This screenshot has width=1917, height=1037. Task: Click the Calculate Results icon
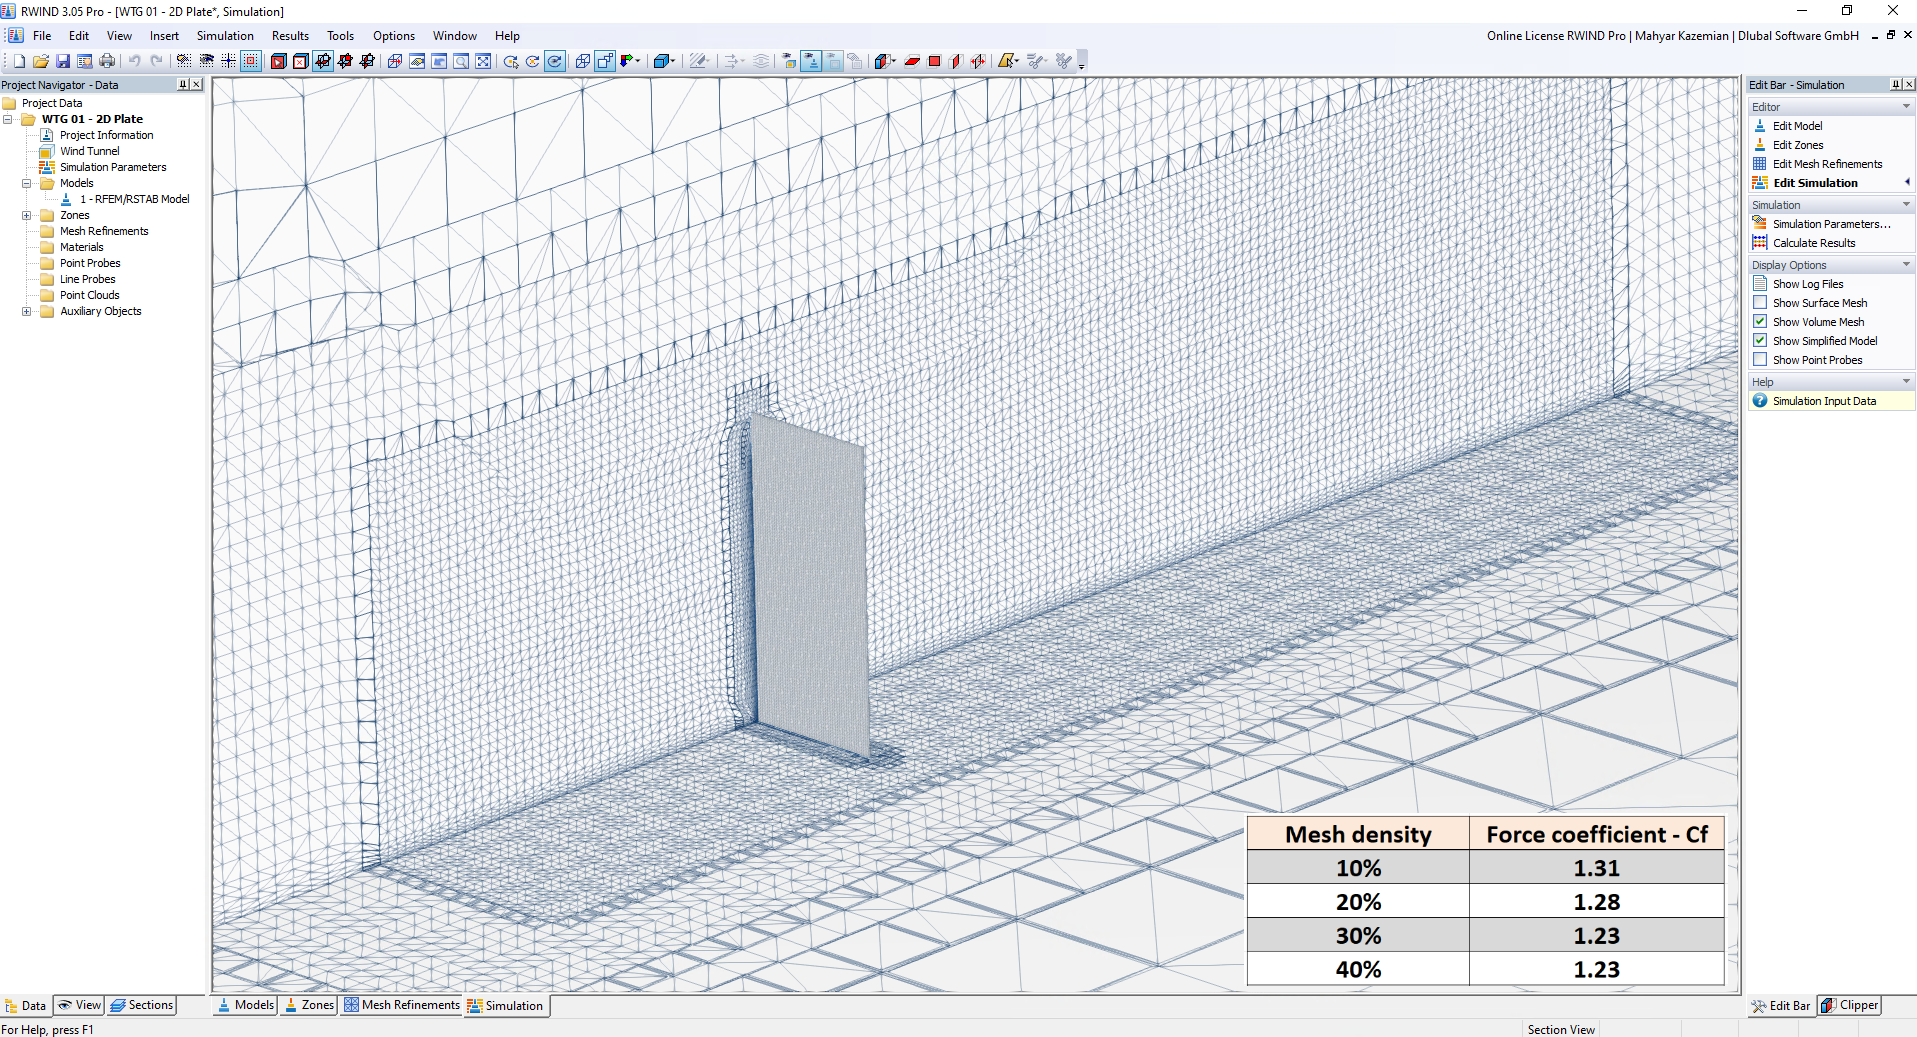1812,242
